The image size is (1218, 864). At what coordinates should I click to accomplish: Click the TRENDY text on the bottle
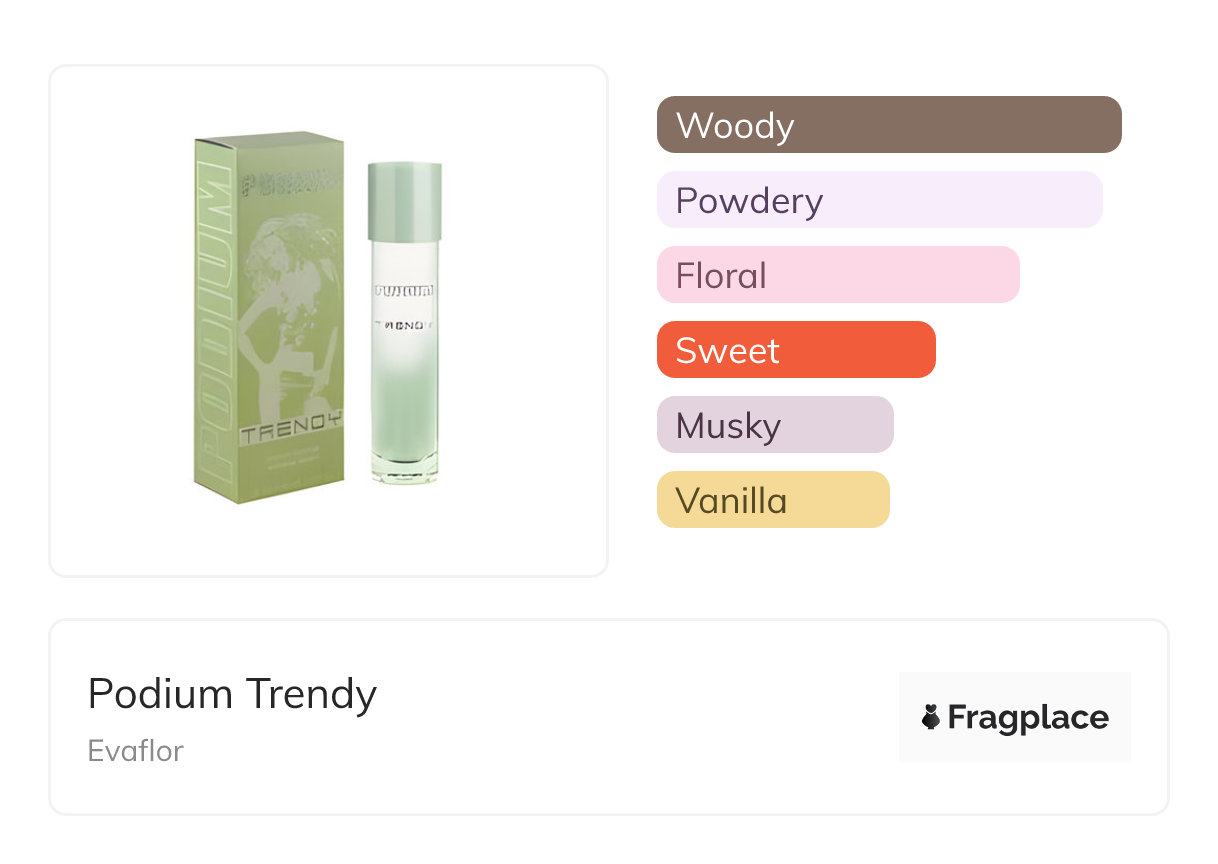(x=403, y=326)
